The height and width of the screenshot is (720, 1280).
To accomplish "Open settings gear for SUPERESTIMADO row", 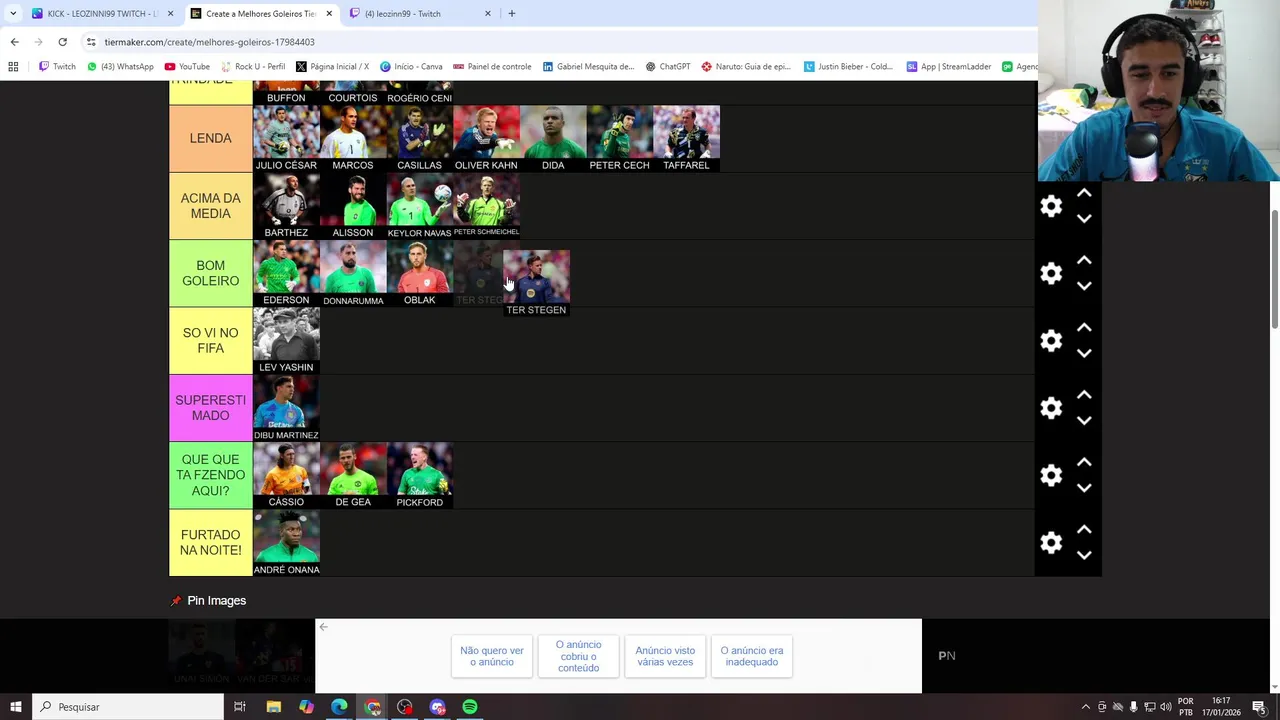I will (1051, 408).
